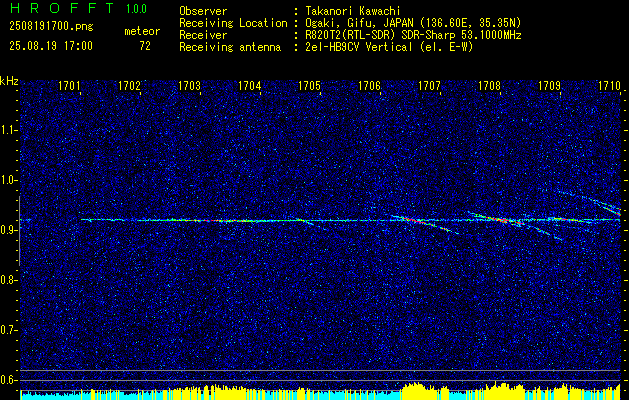This screenshot has height=400, width=629.
Task: Click the 2el-HB9CV Vertical antenna text
Action: point(390,47)
